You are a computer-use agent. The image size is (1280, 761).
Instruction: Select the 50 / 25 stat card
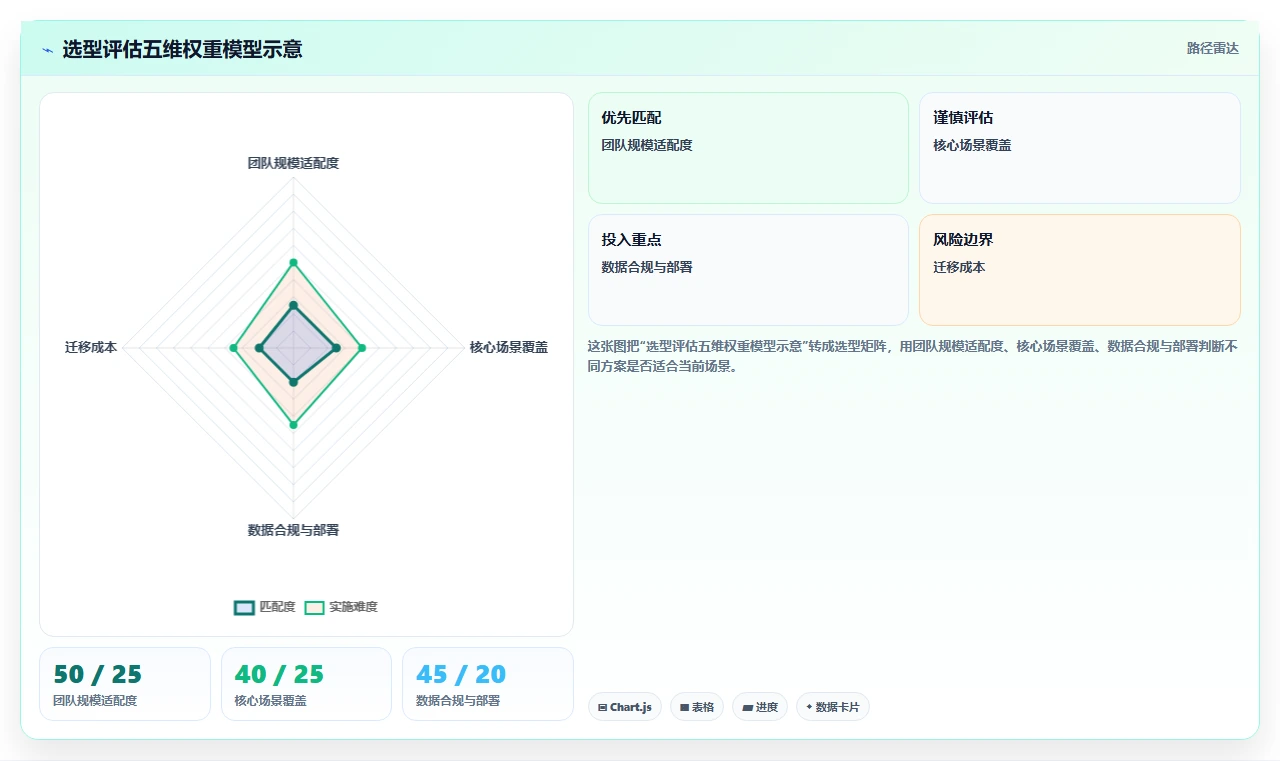[x=125, y=684]
